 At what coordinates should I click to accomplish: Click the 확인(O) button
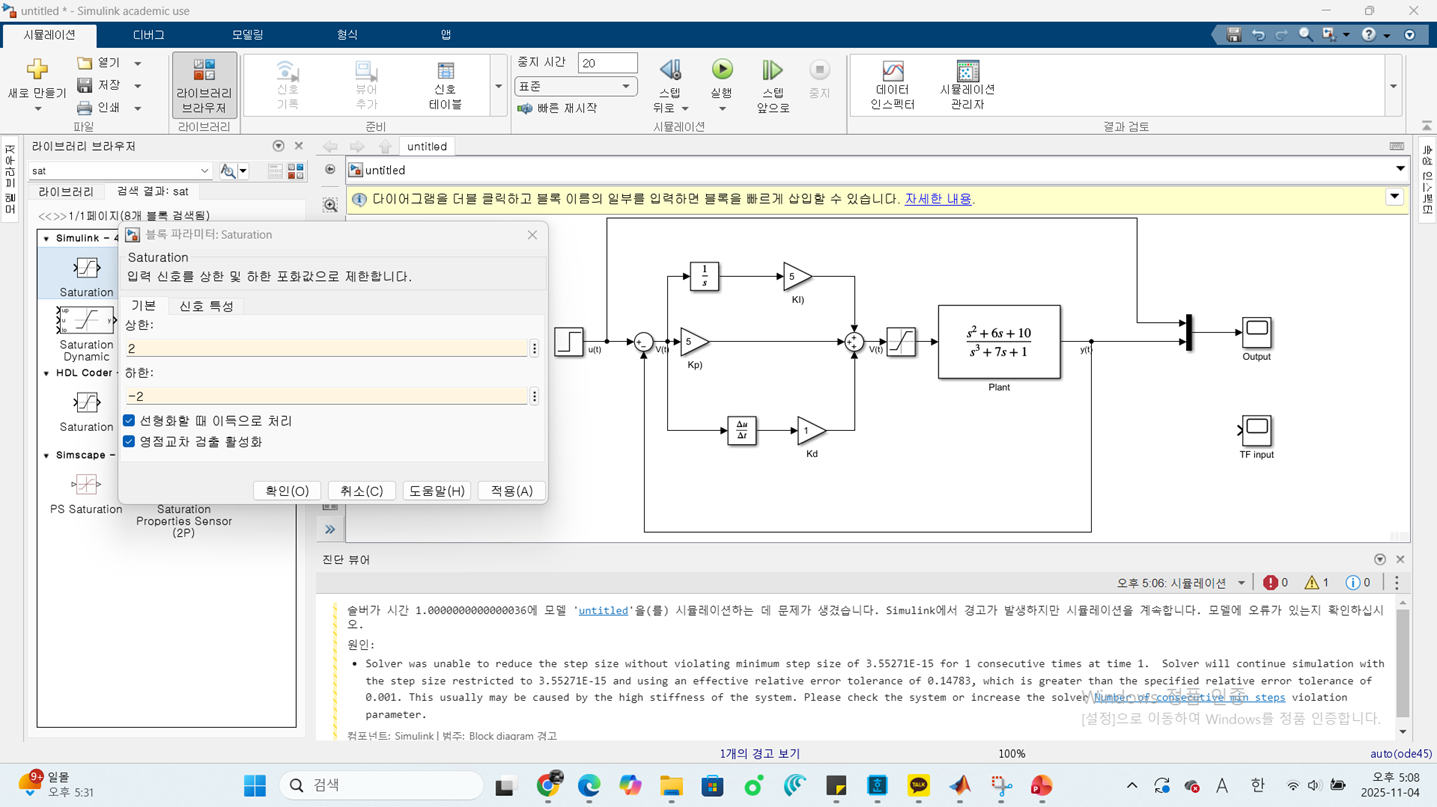click(x=287, y=491)
